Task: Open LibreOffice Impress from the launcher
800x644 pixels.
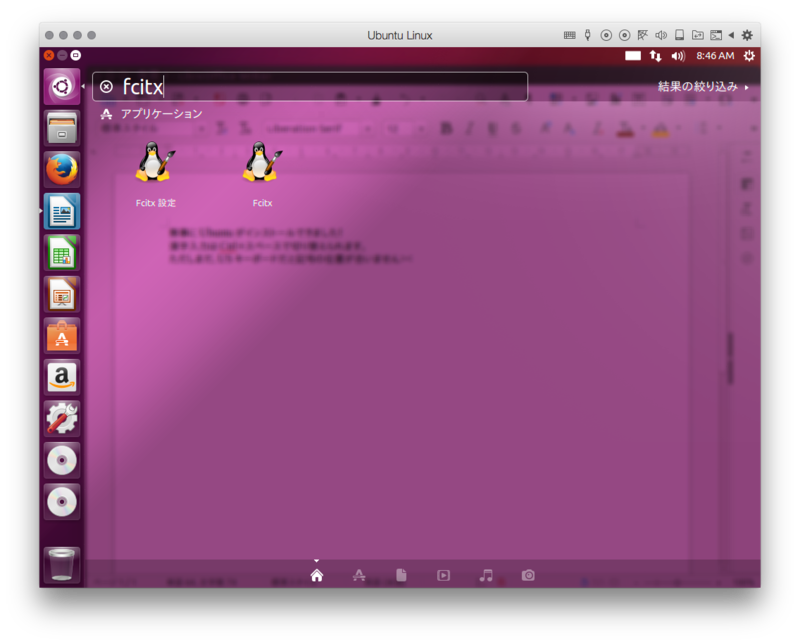Action: 62,294
